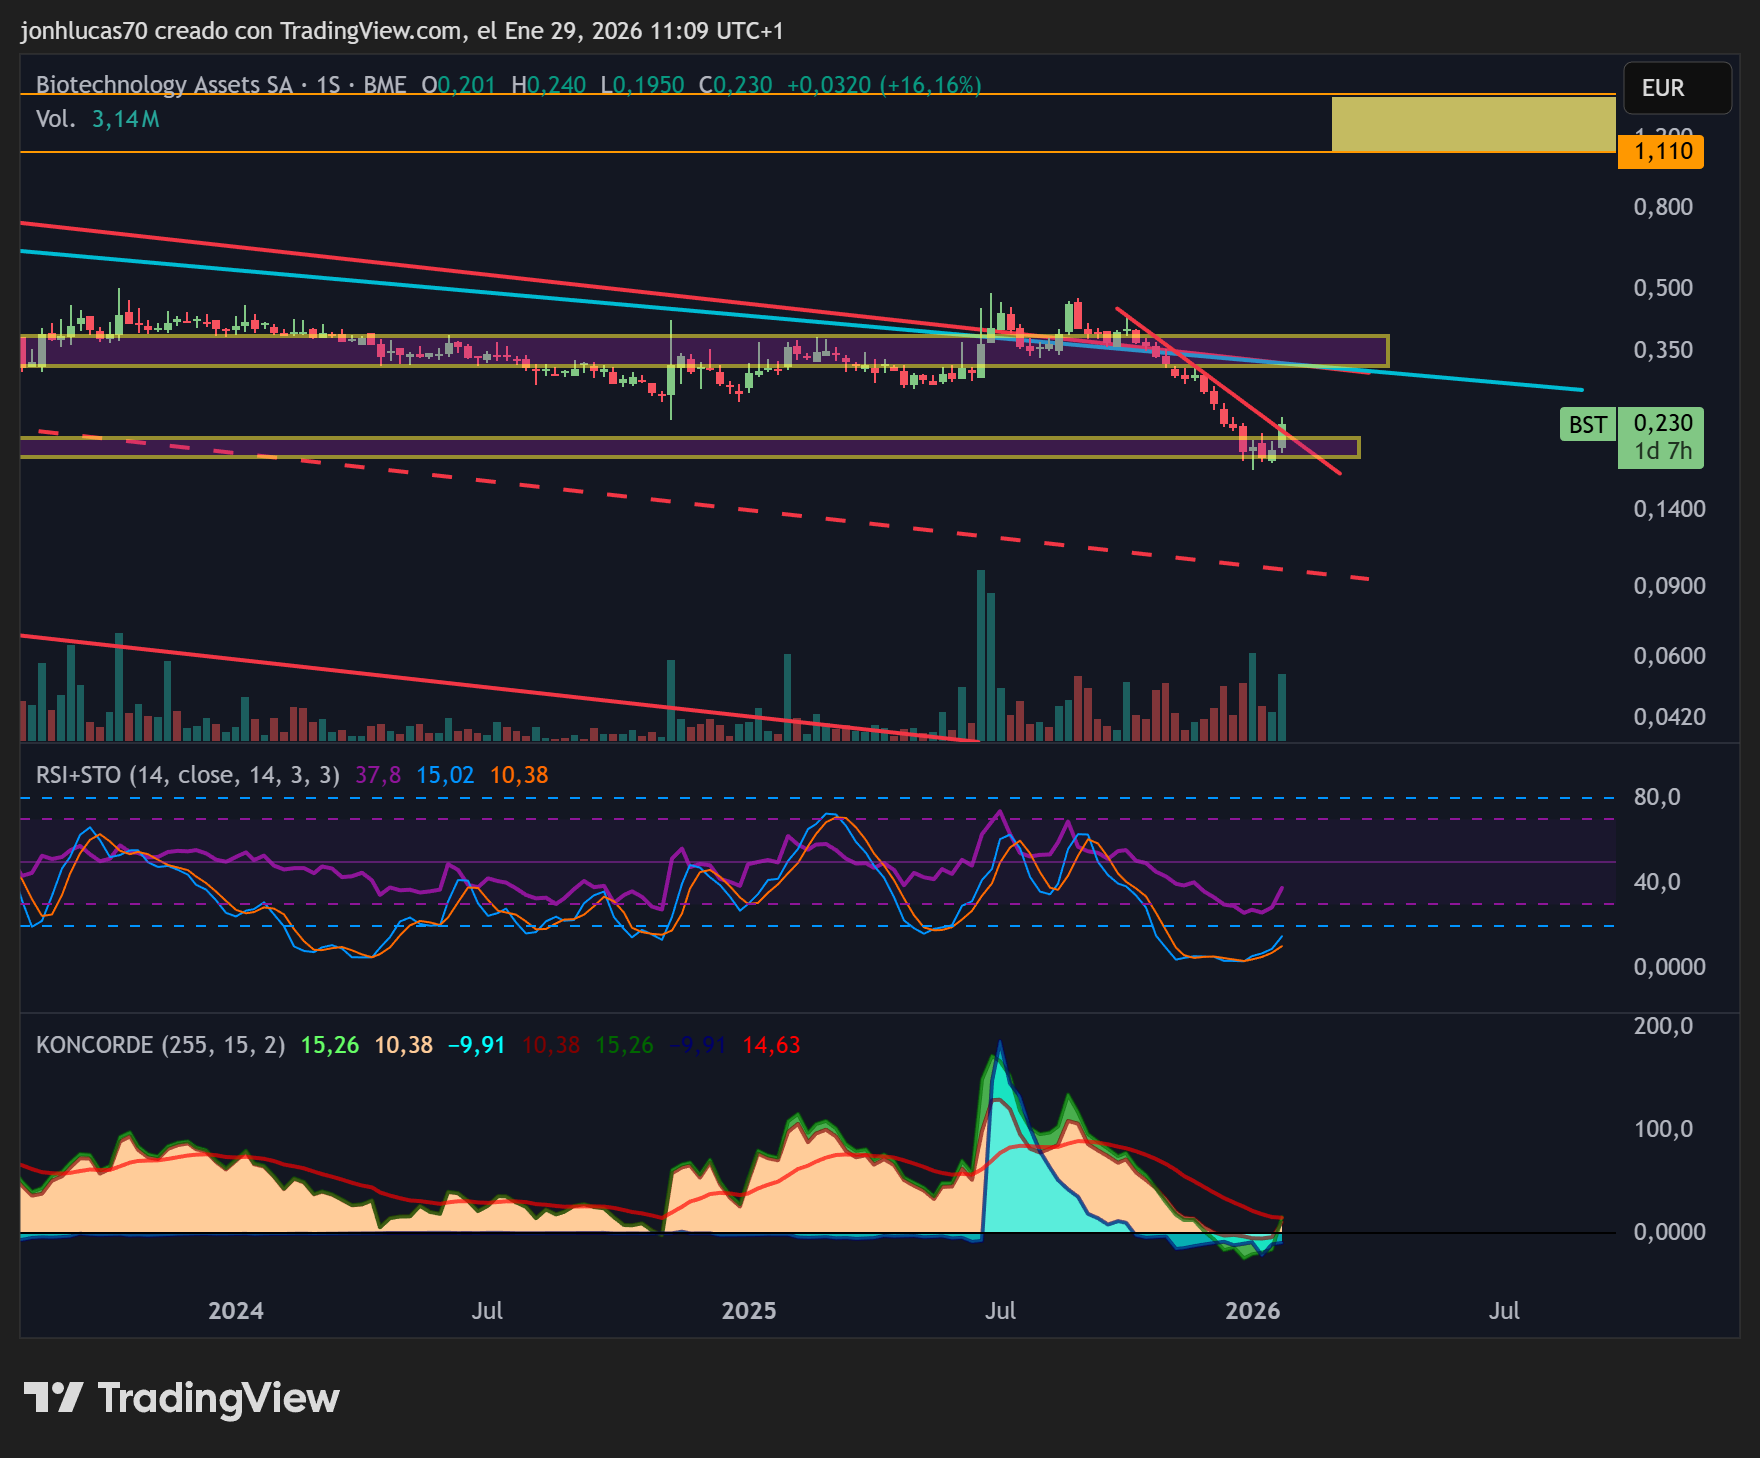1760x1458 pixels.
Task: Click the EUR currency button
Action: pos(1677,88)
